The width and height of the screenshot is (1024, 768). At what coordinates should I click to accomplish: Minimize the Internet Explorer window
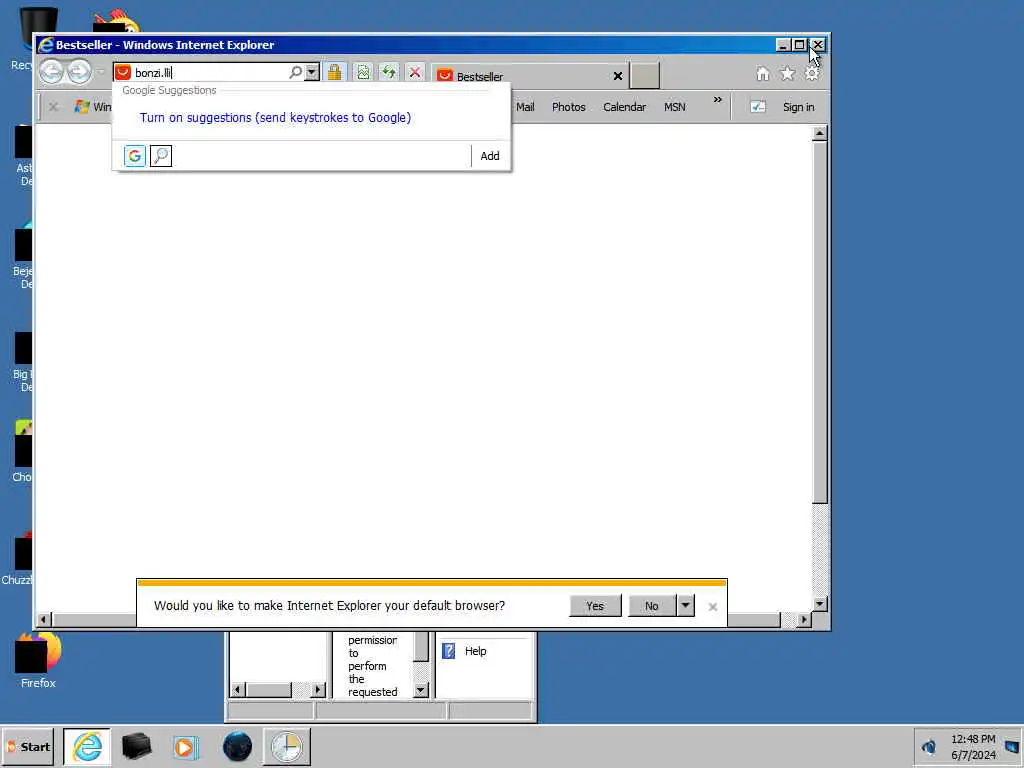pyautogui.click(x=782, y=44)
